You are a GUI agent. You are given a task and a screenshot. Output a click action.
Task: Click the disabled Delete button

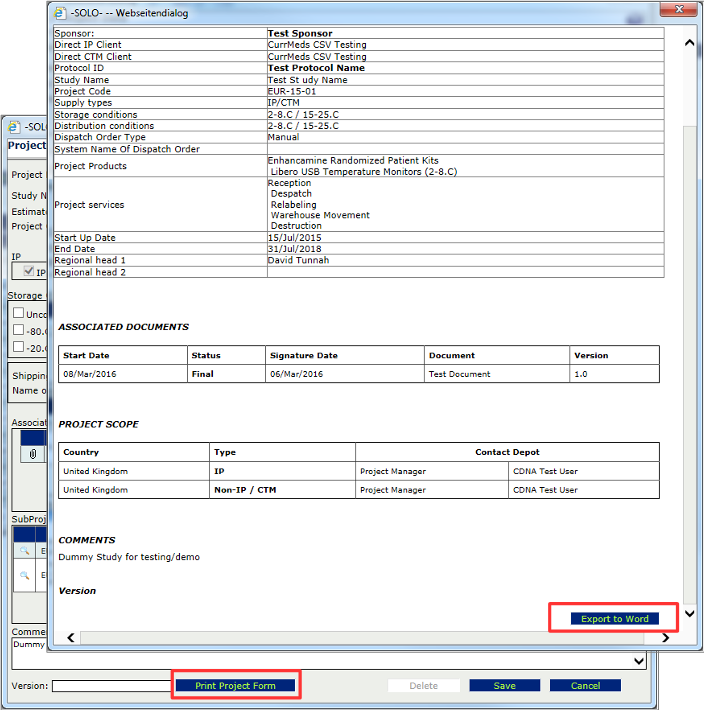(x=423, y=686)
